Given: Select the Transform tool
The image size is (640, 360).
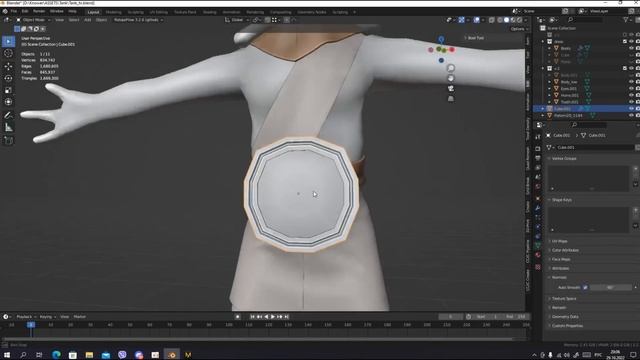Looking at the screenshot, I should pyautogui.click(x=9, y=102).
